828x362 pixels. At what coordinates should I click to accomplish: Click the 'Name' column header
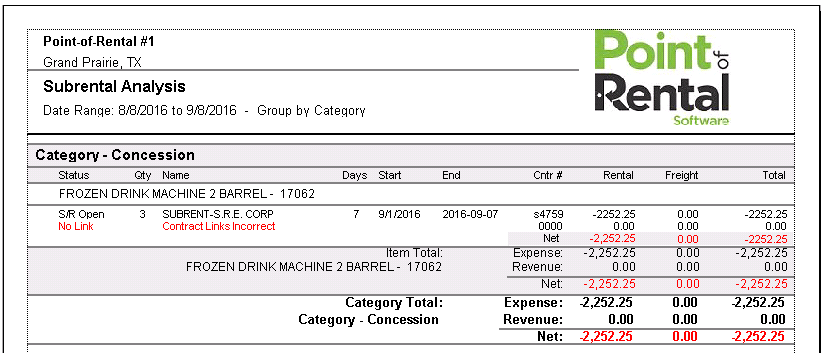(176, 175)
